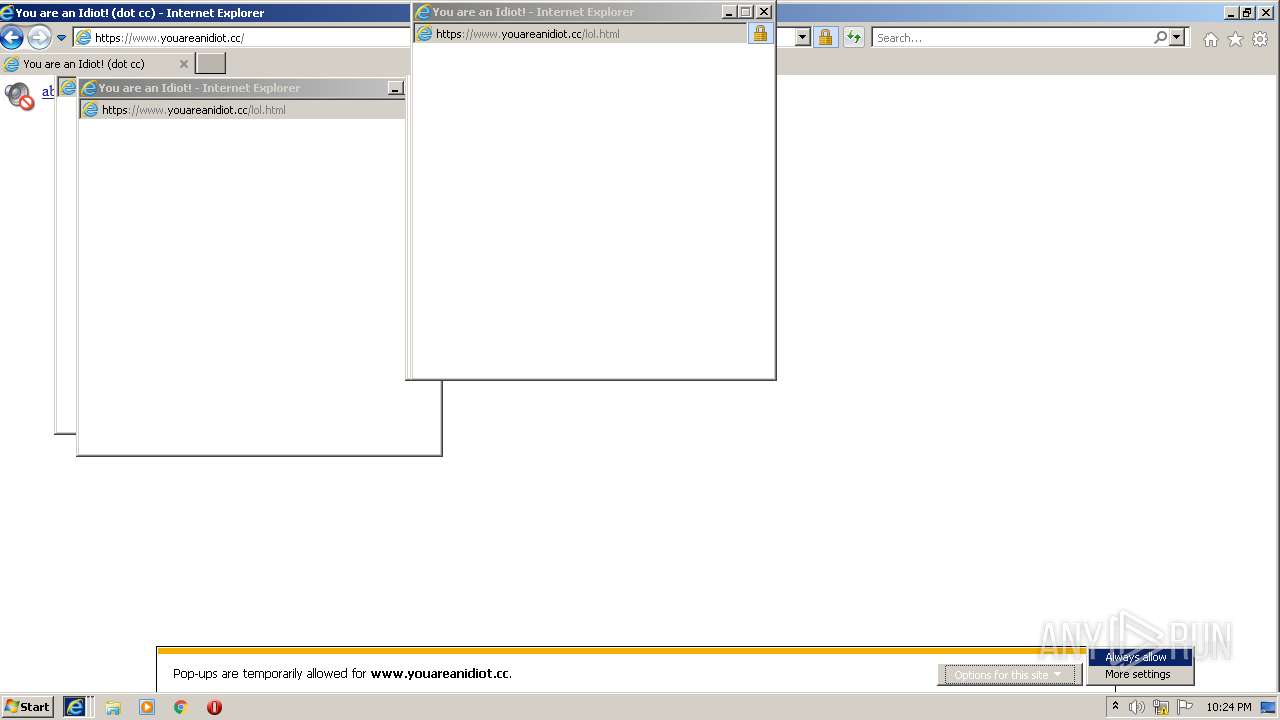Expand the address bar autocomplete dropdown

point(802,38)
